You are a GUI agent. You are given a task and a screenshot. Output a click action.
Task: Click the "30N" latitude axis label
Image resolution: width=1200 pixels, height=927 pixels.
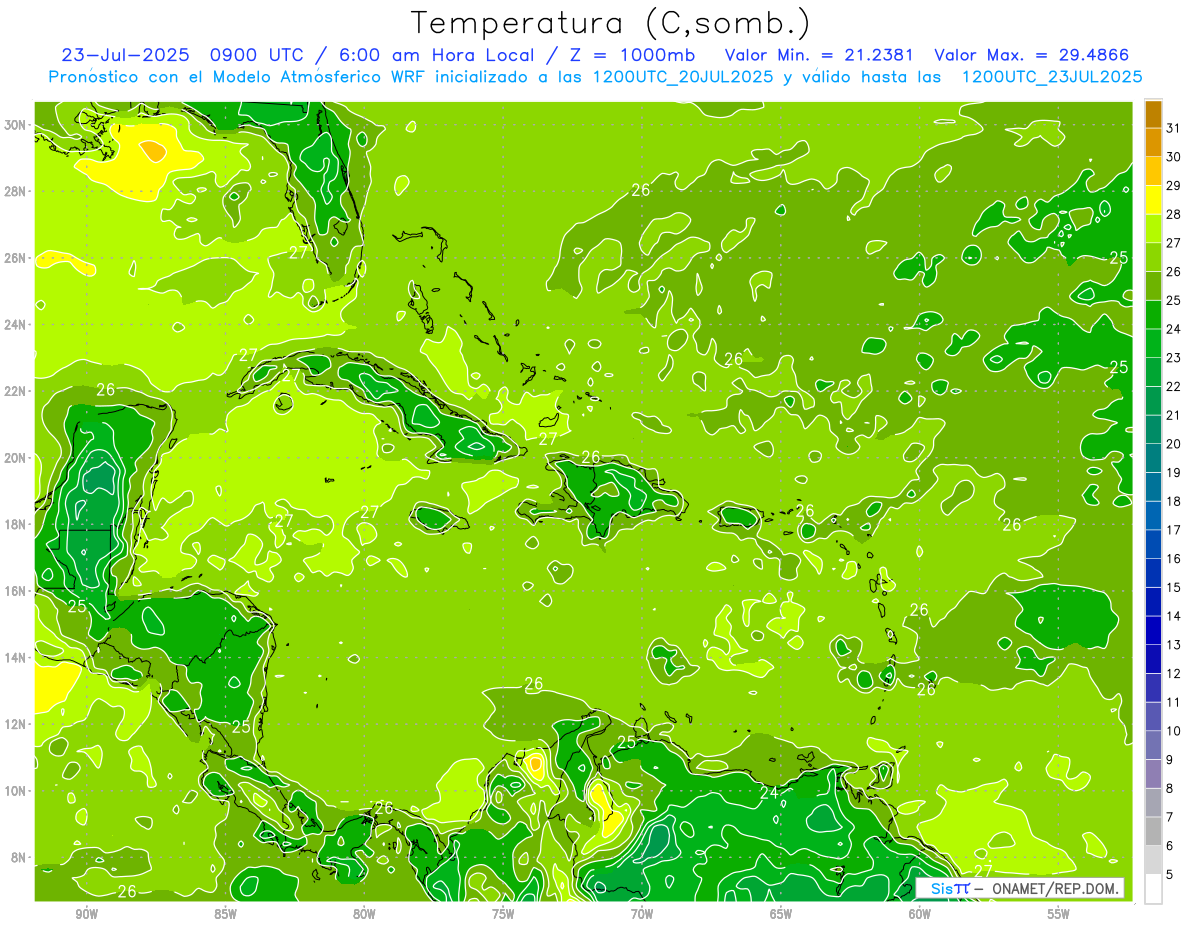click(x=15, y=125)
